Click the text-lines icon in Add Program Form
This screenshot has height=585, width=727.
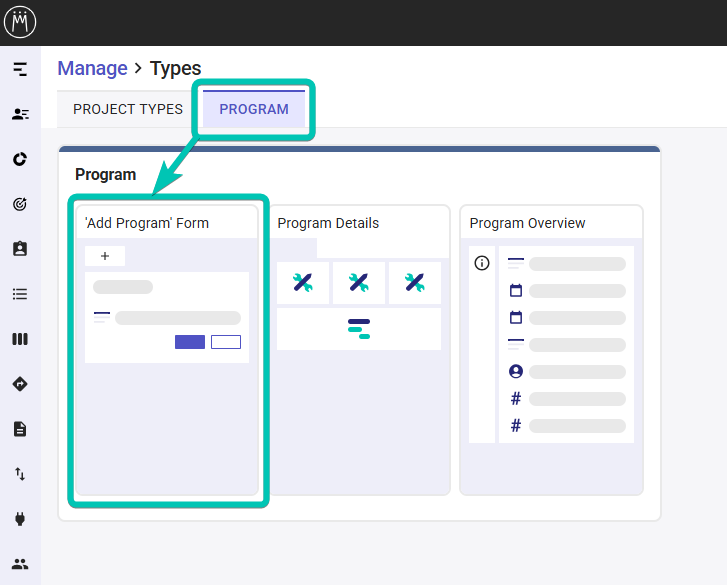click(102, 318)
